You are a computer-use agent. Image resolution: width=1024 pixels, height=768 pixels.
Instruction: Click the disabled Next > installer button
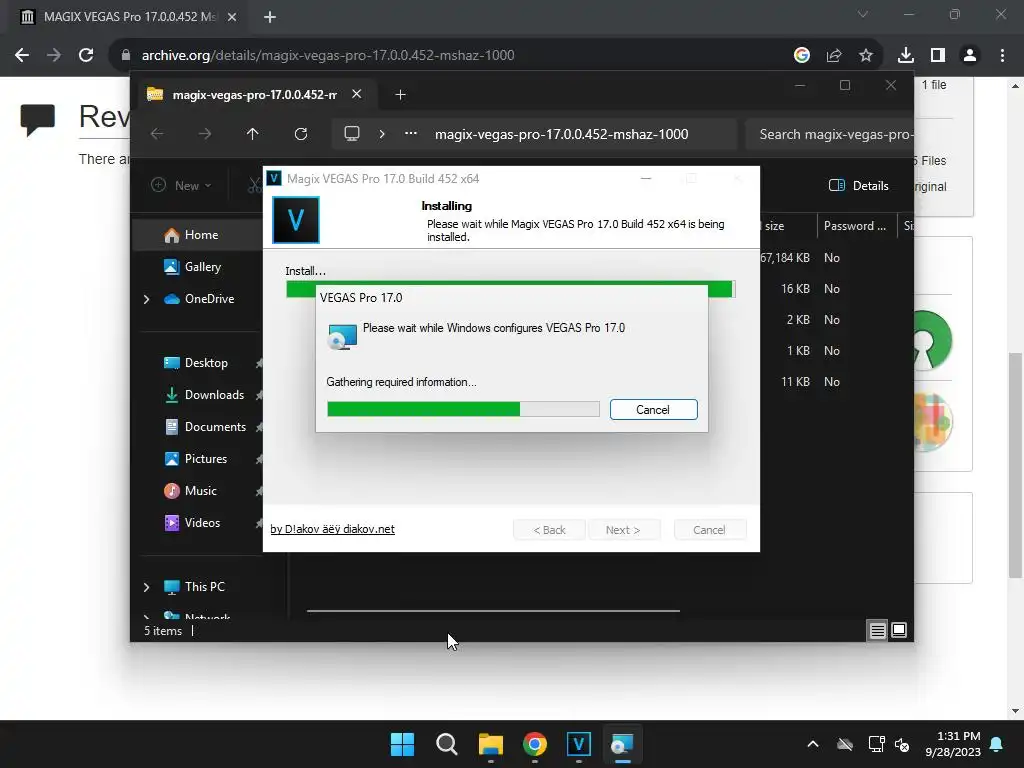point(623,530)
